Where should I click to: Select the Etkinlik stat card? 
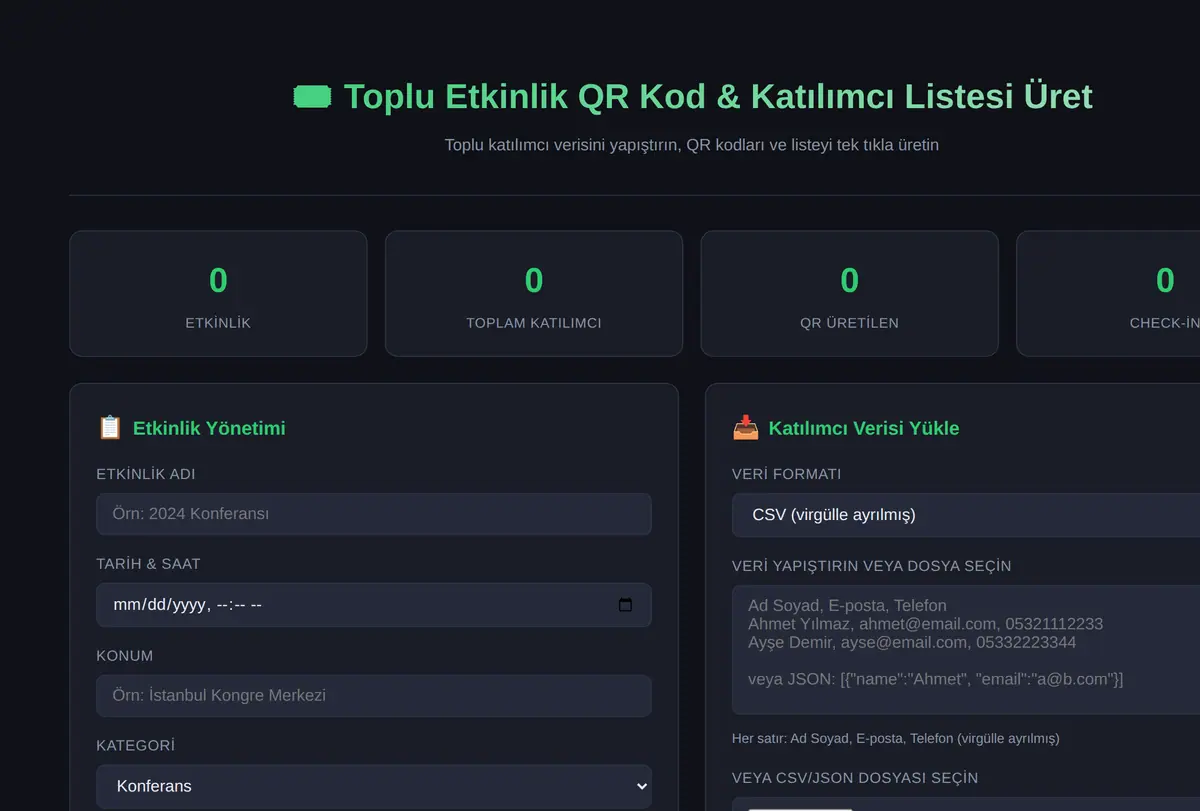click(218, 294)
